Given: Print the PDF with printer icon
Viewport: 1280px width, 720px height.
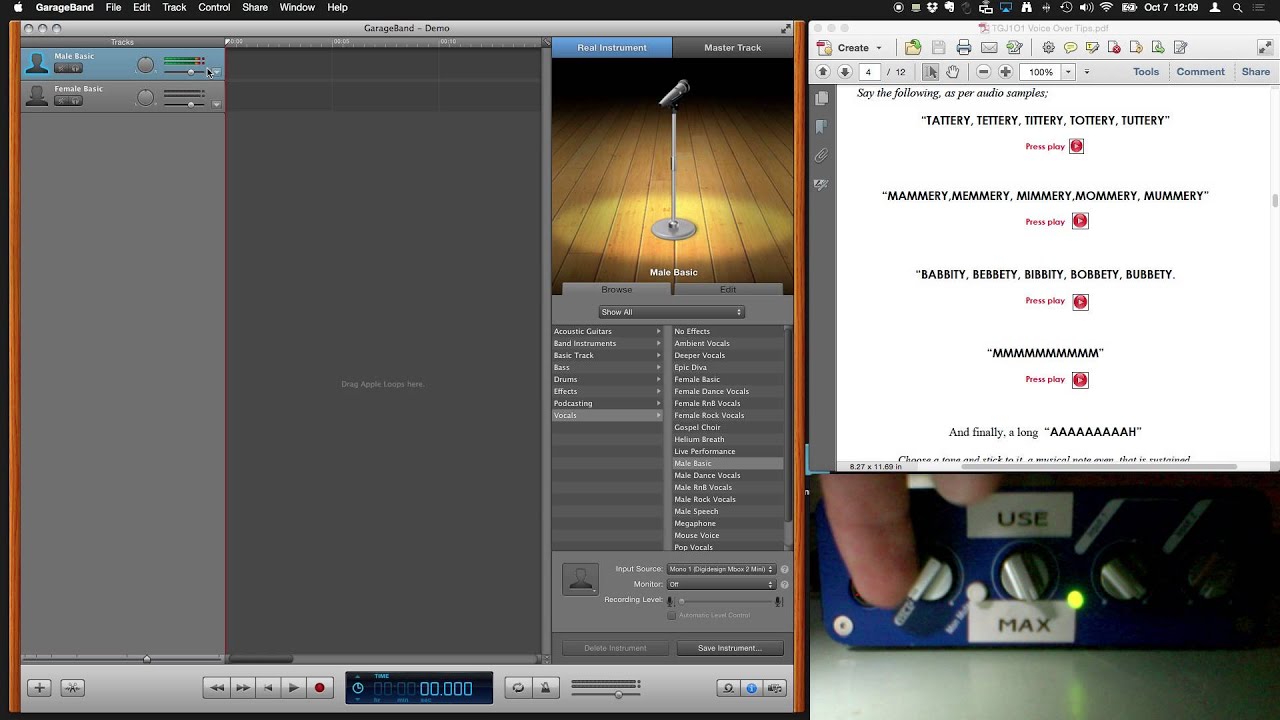Looking at the screenshot, I should (963, 47).
